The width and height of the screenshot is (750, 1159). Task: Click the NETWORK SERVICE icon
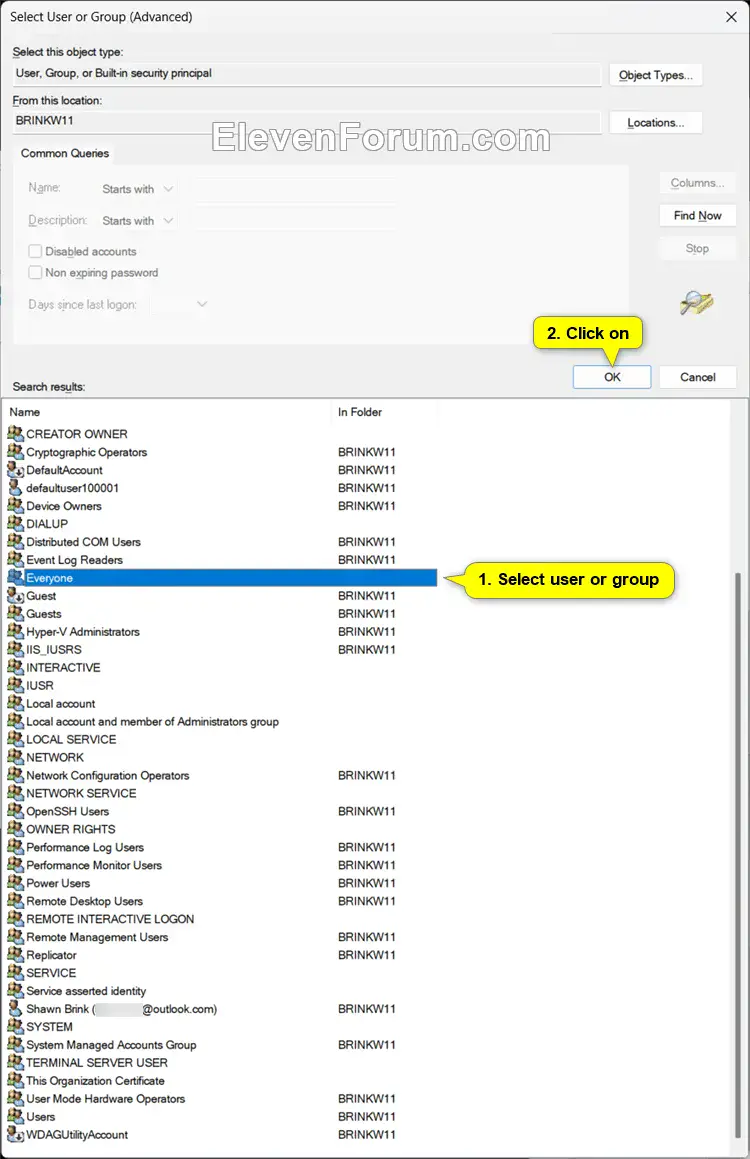point(16,793)
